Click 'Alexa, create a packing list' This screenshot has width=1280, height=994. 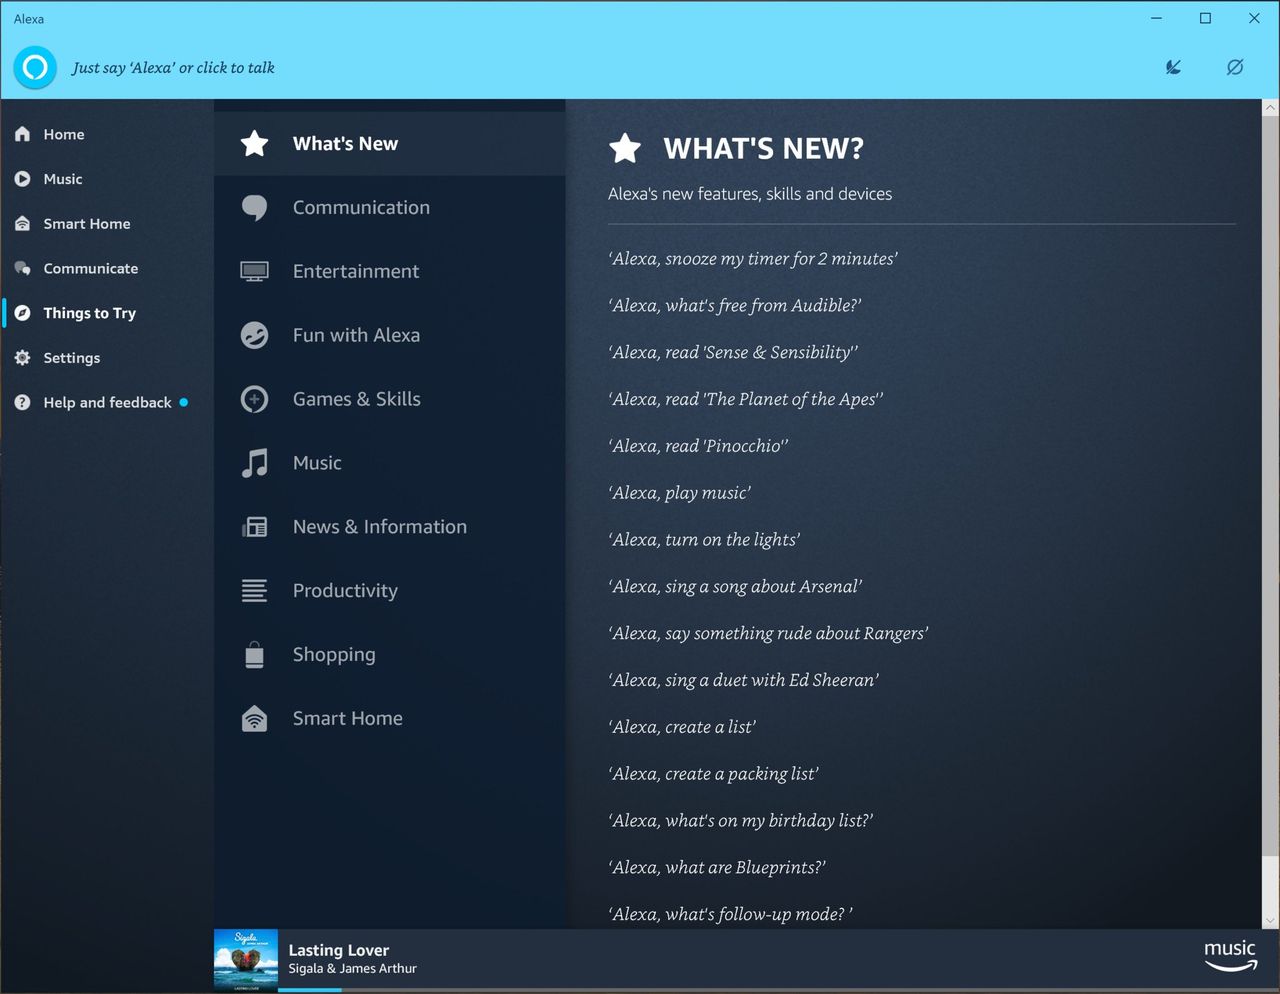(714, 774)
